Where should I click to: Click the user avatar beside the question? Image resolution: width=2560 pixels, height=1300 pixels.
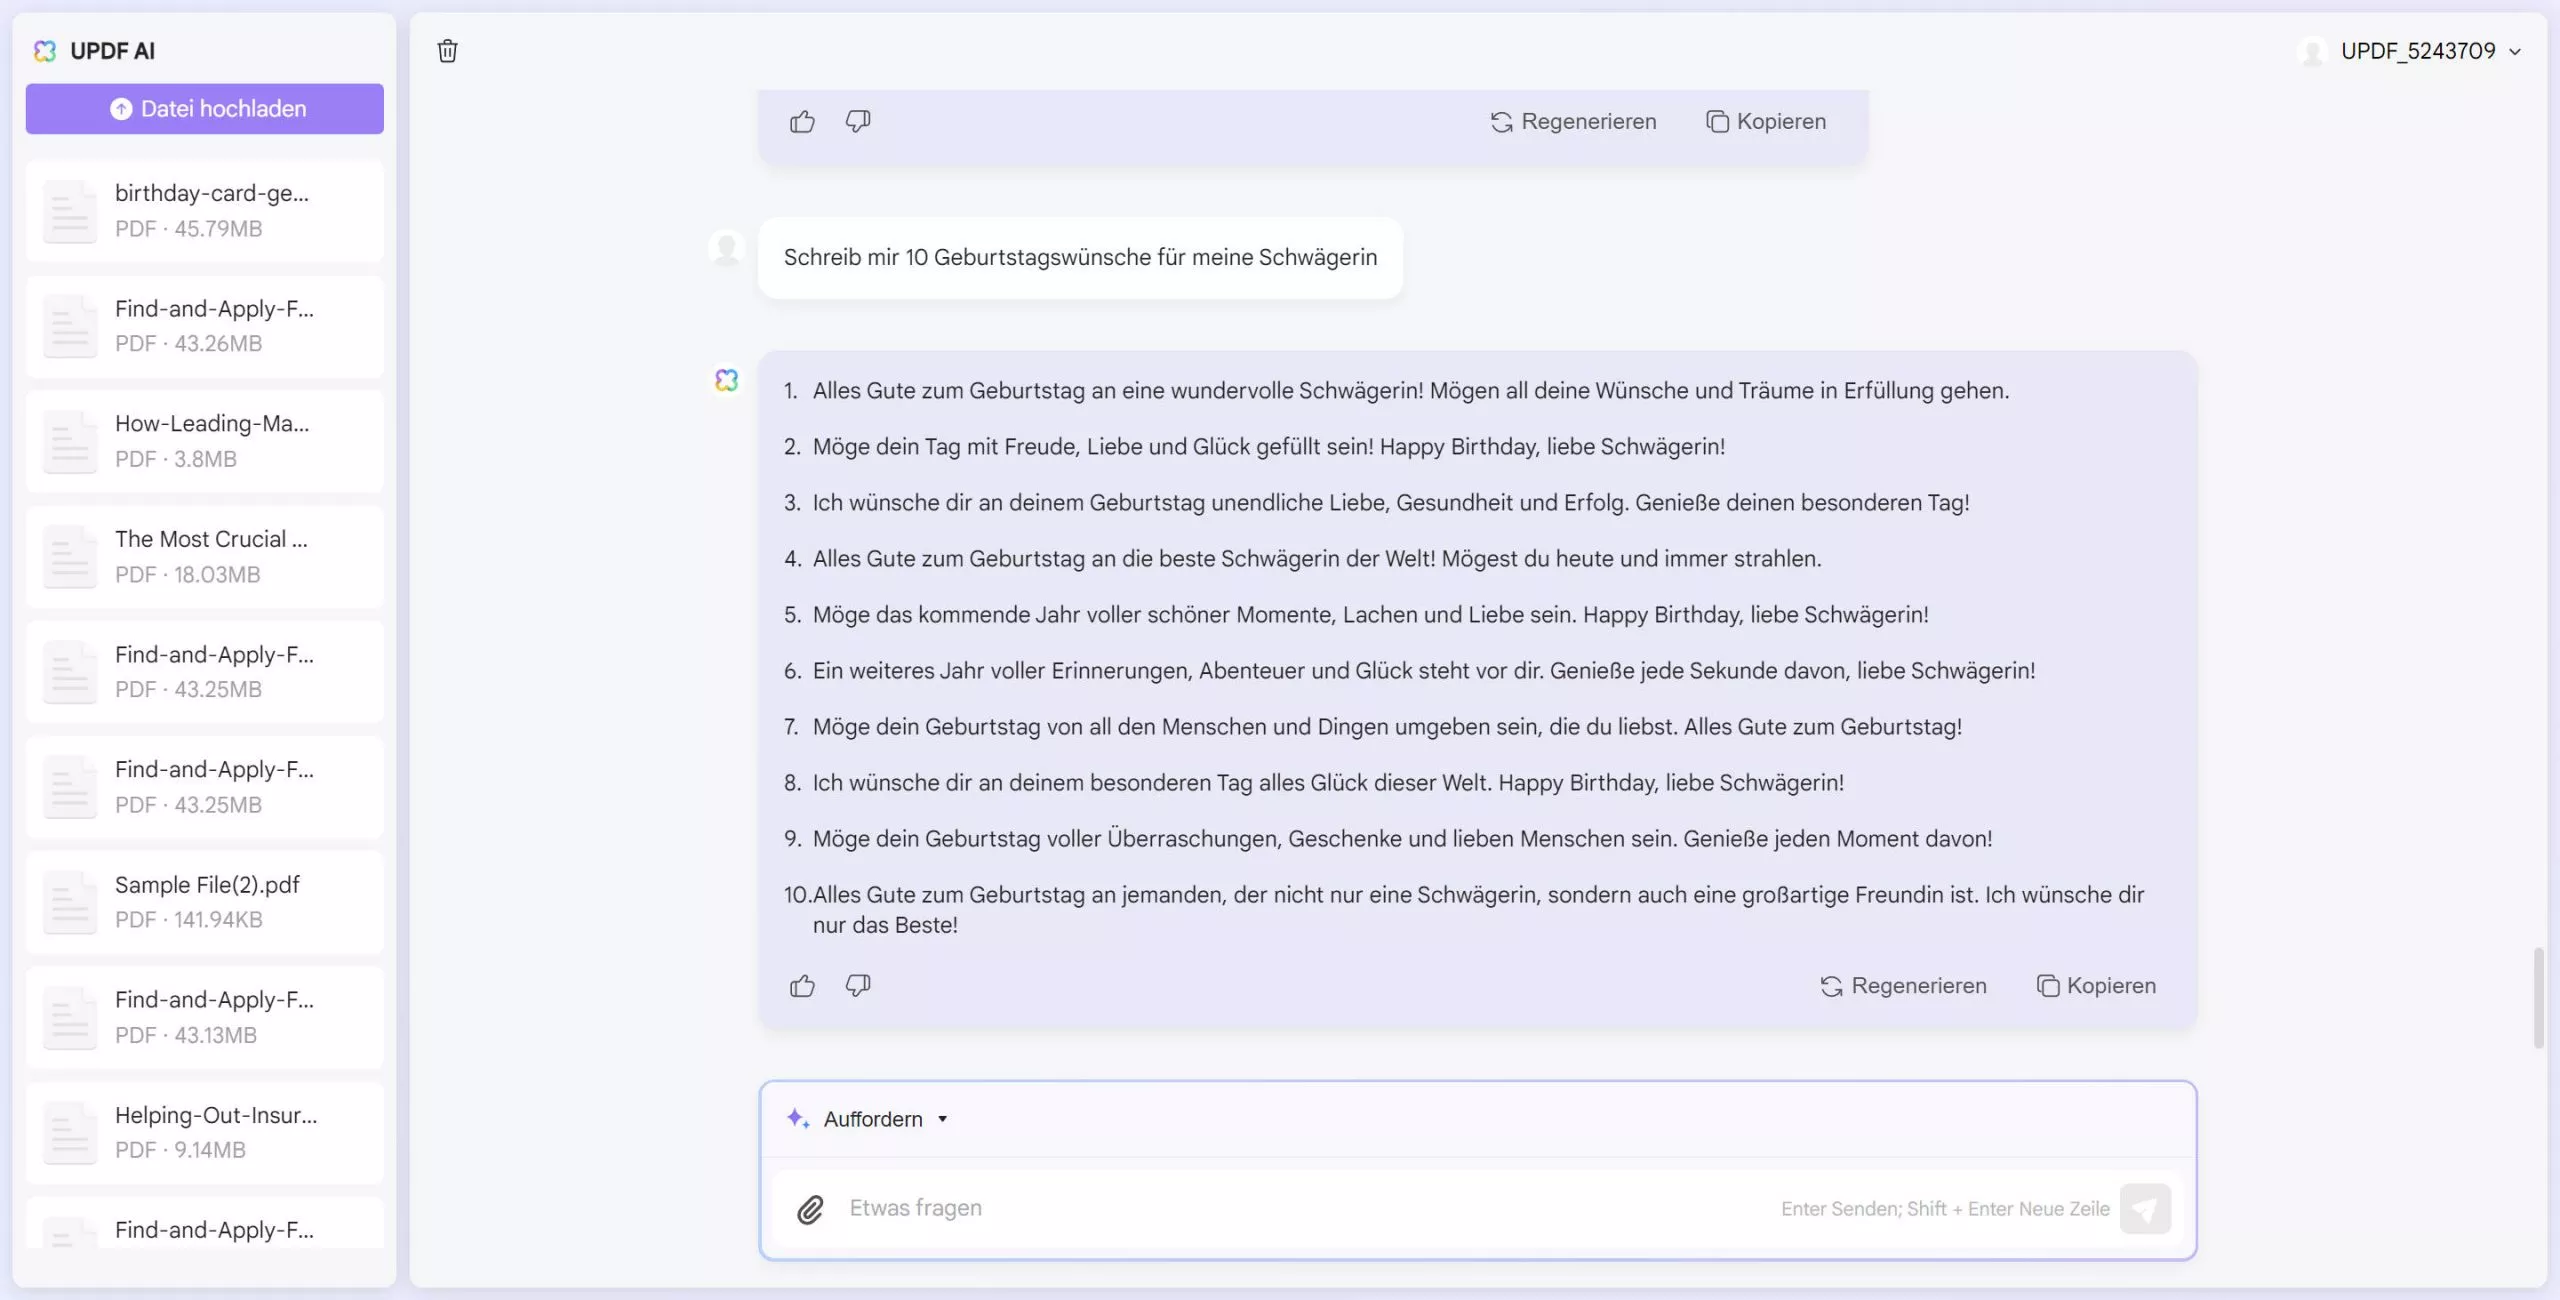727,247
